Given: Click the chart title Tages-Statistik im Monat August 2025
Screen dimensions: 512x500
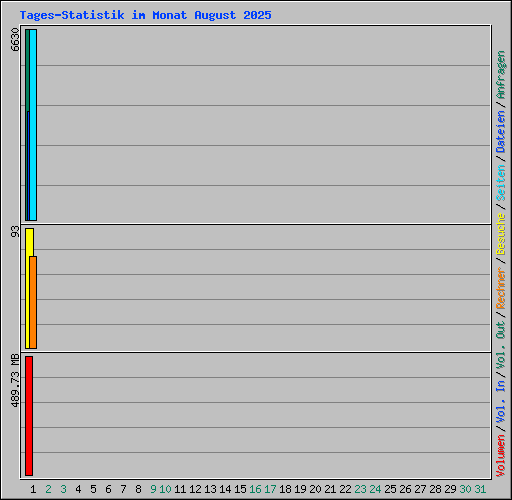Looking at the screenshot, I should (145, 15).
